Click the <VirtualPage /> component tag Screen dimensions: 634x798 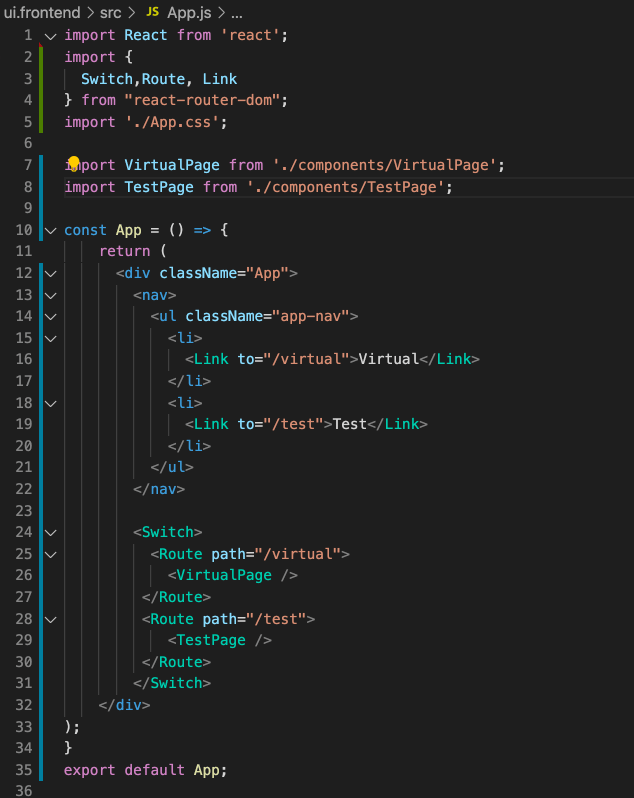click(x=233, y=575)
